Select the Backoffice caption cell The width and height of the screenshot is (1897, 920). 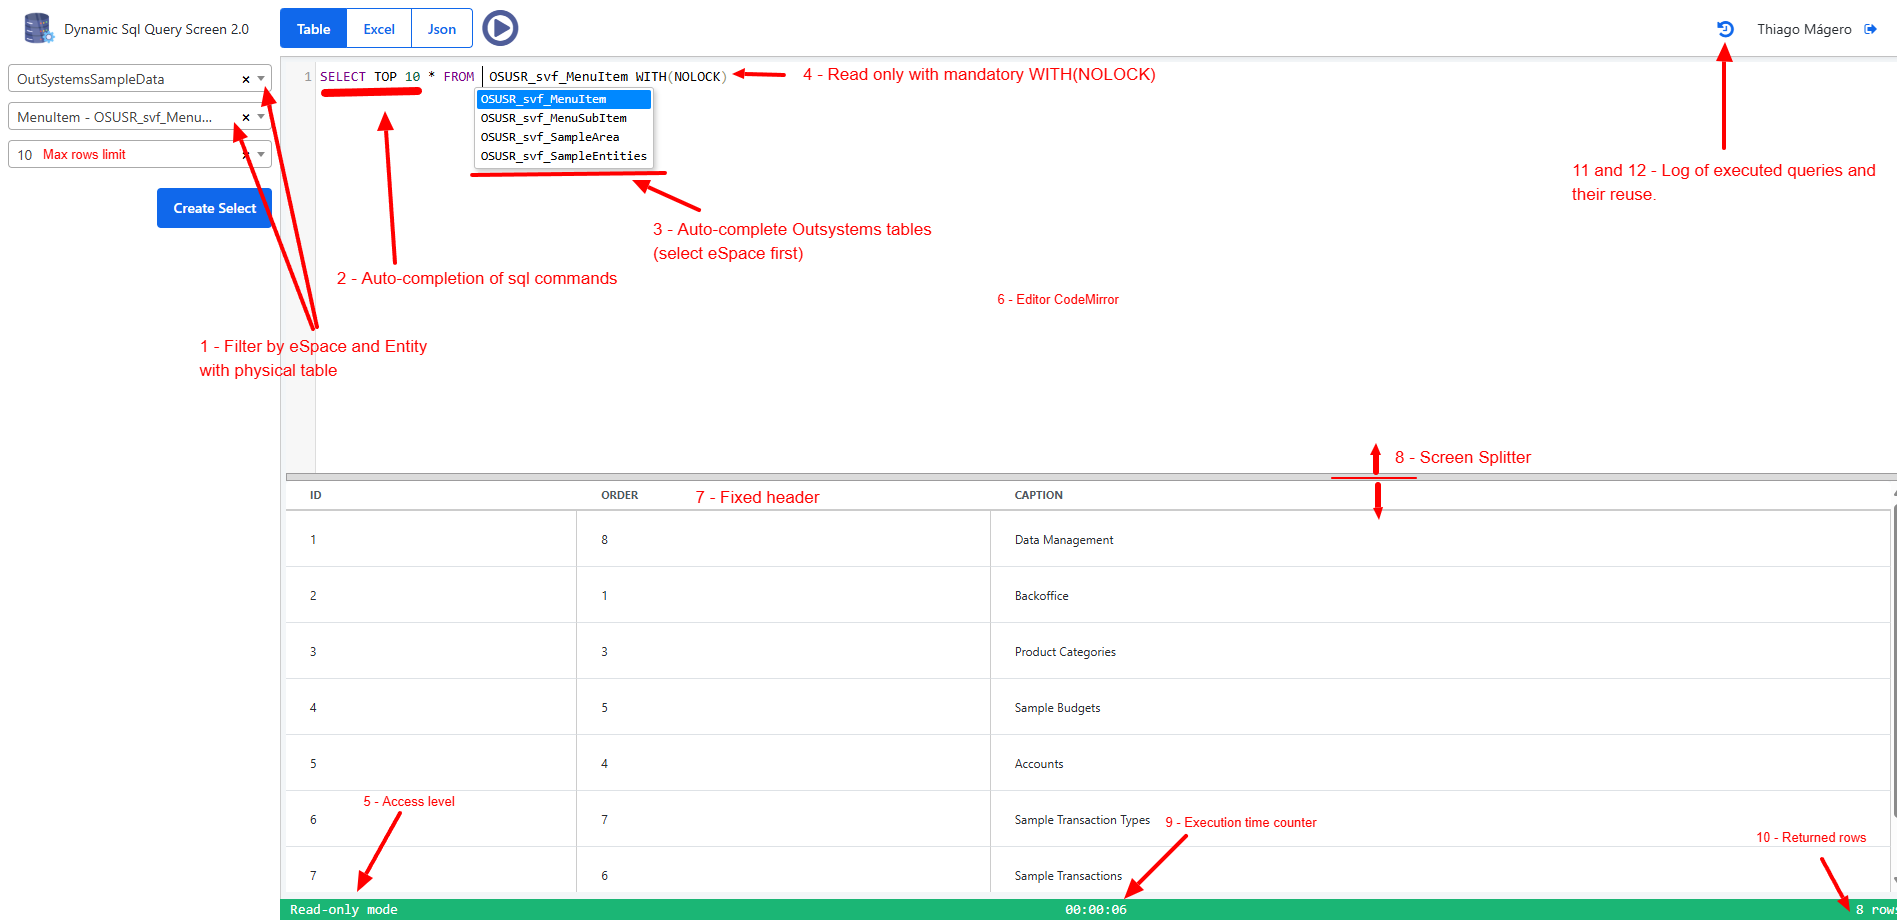(x=1041, y=596)
